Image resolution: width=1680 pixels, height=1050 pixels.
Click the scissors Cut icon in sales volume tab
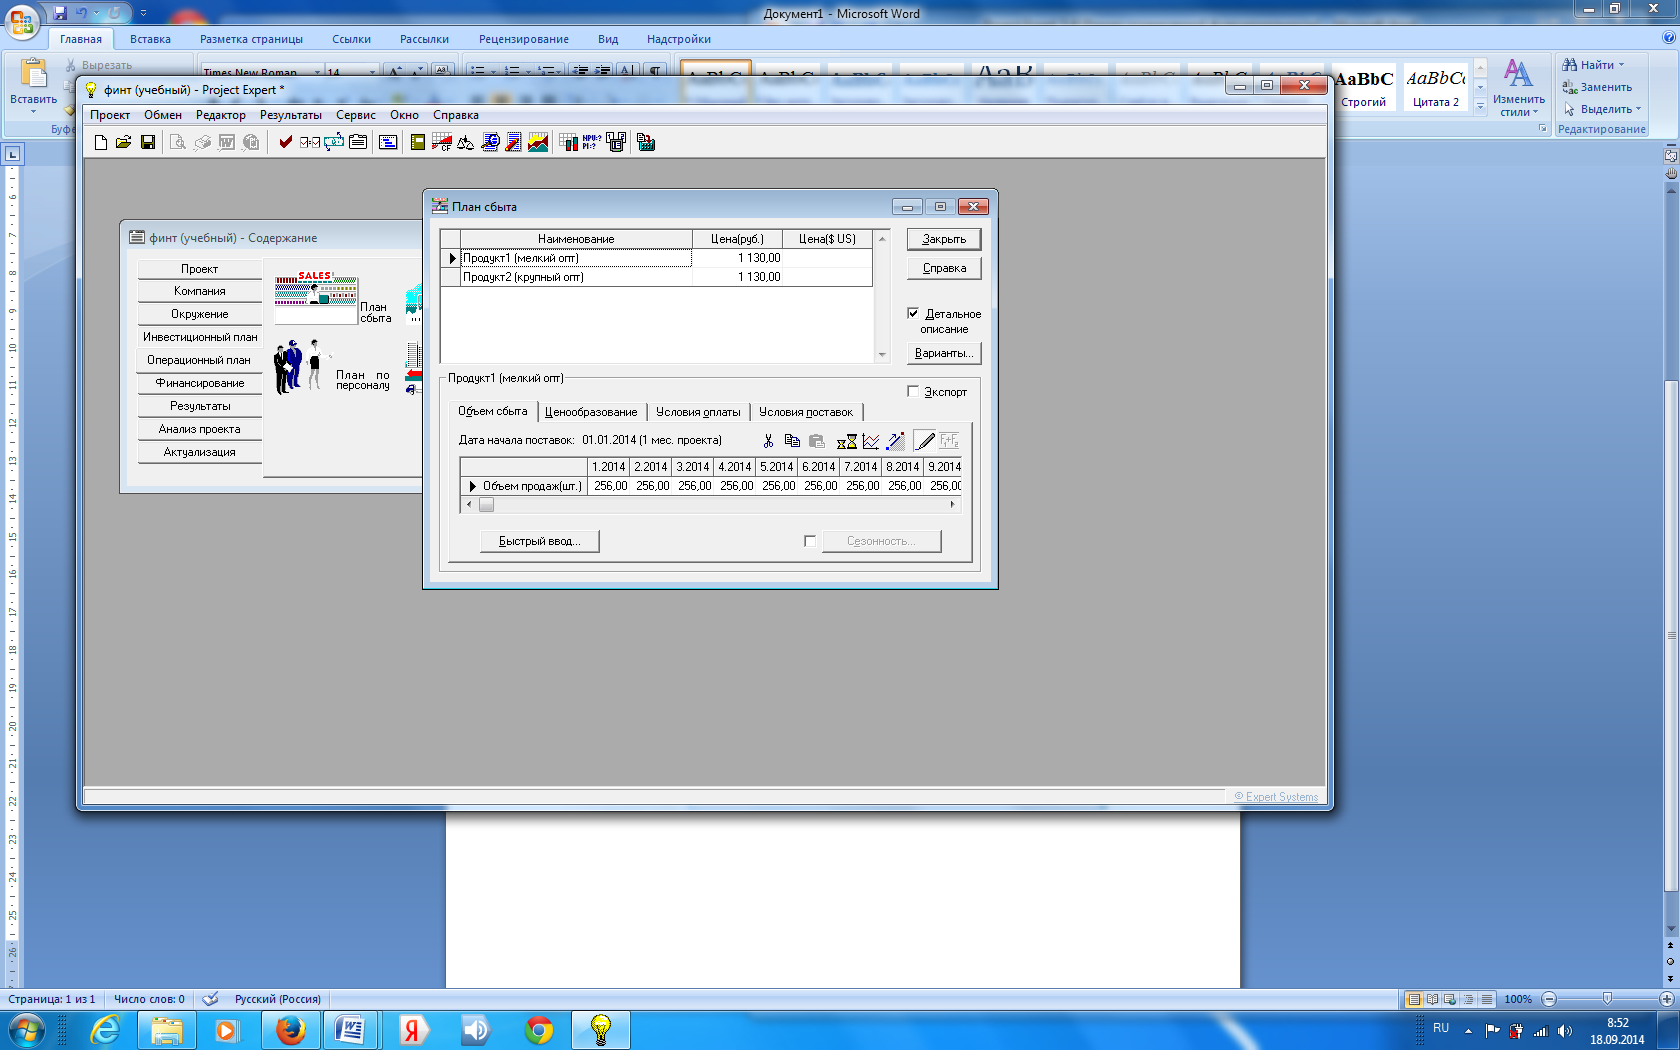click(768, 441)
